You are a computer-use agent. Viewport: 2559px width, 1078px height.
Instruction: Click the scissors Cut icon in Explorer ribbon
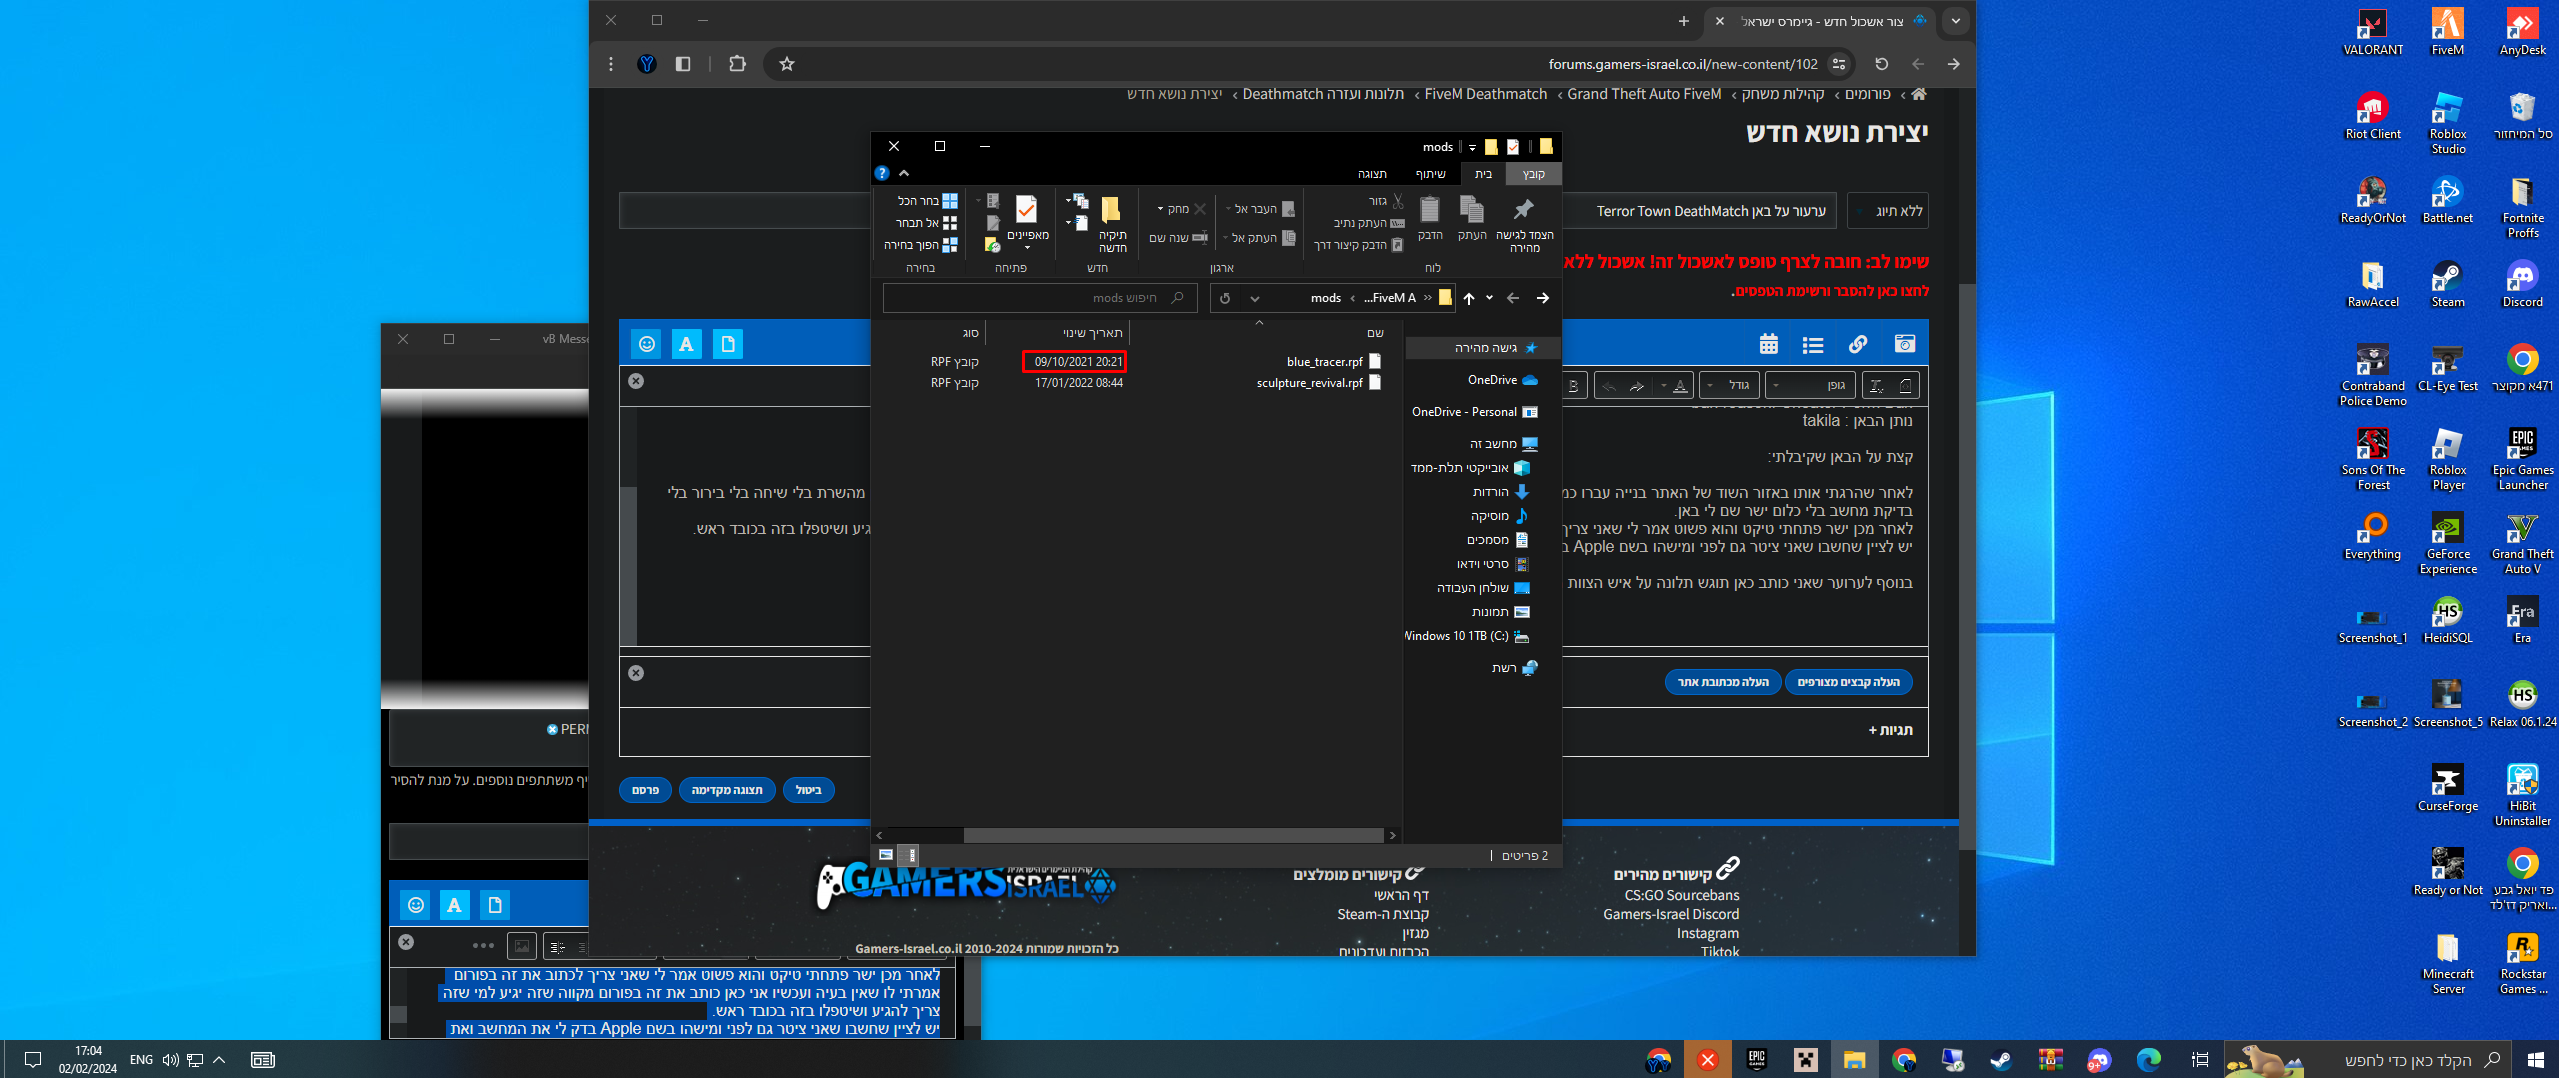click(1397, 201)
